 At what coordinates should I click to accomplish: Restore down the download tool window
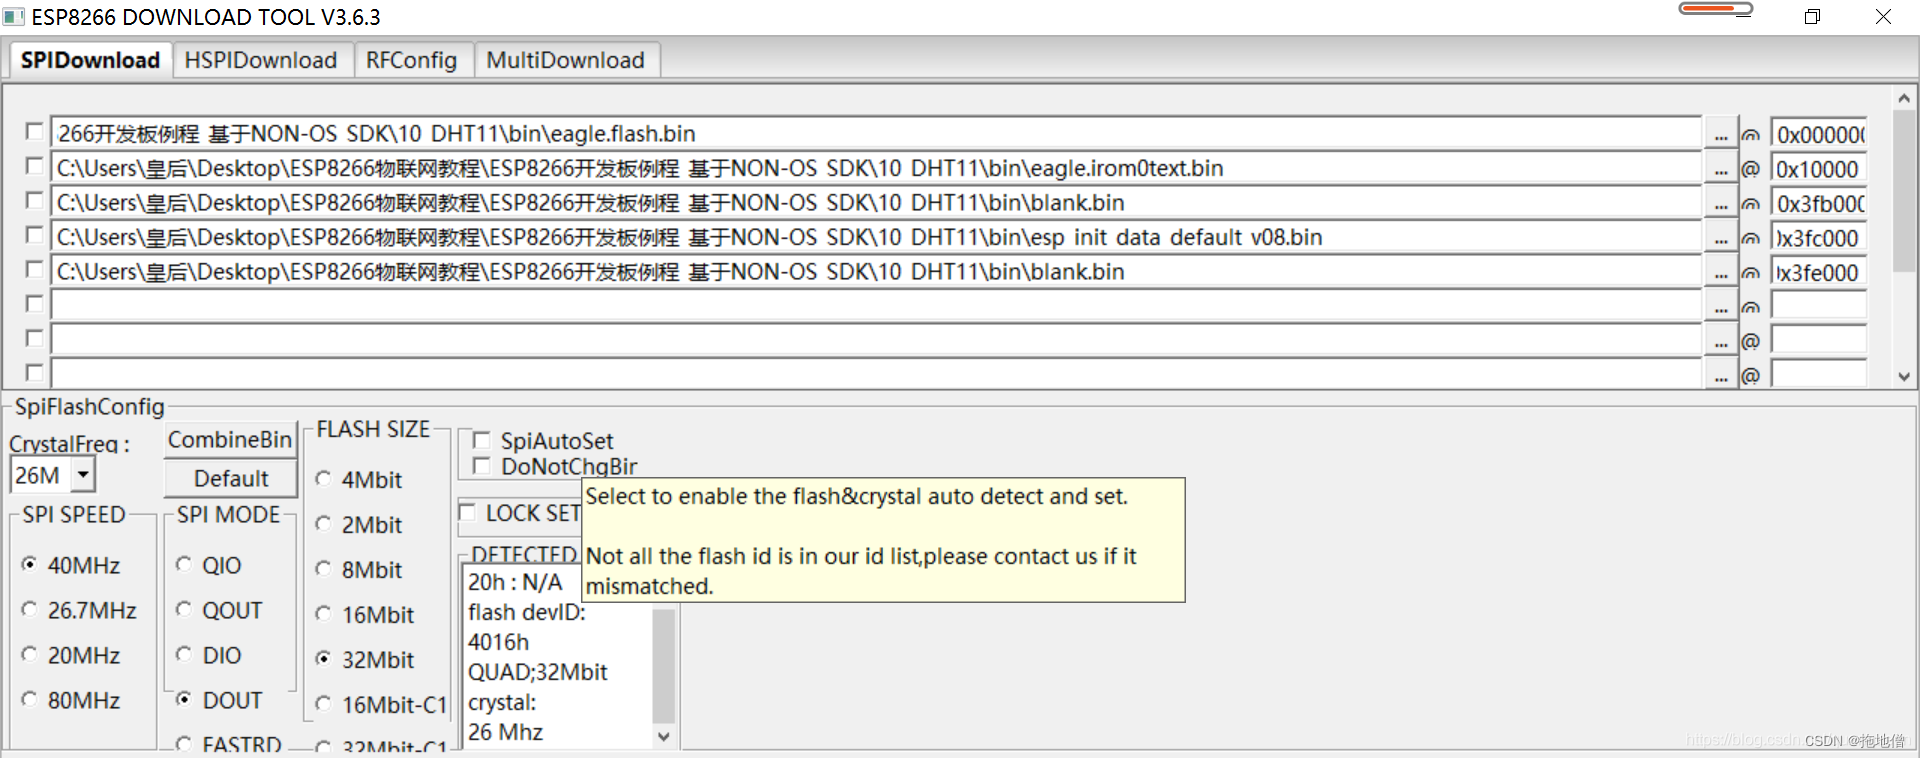(x=1812, y=17)
